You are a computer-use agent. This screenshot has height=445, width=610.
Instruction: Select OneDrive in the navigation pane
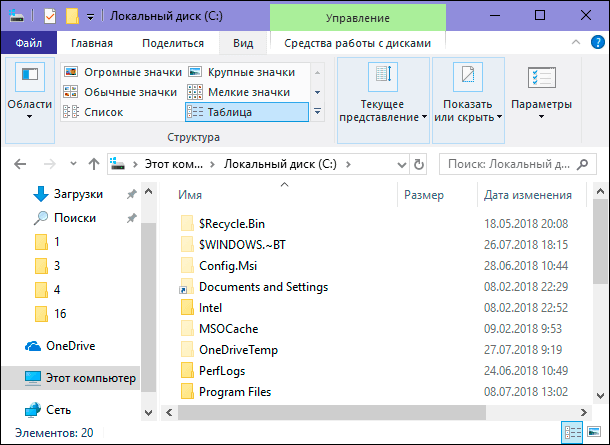point(60,346)
